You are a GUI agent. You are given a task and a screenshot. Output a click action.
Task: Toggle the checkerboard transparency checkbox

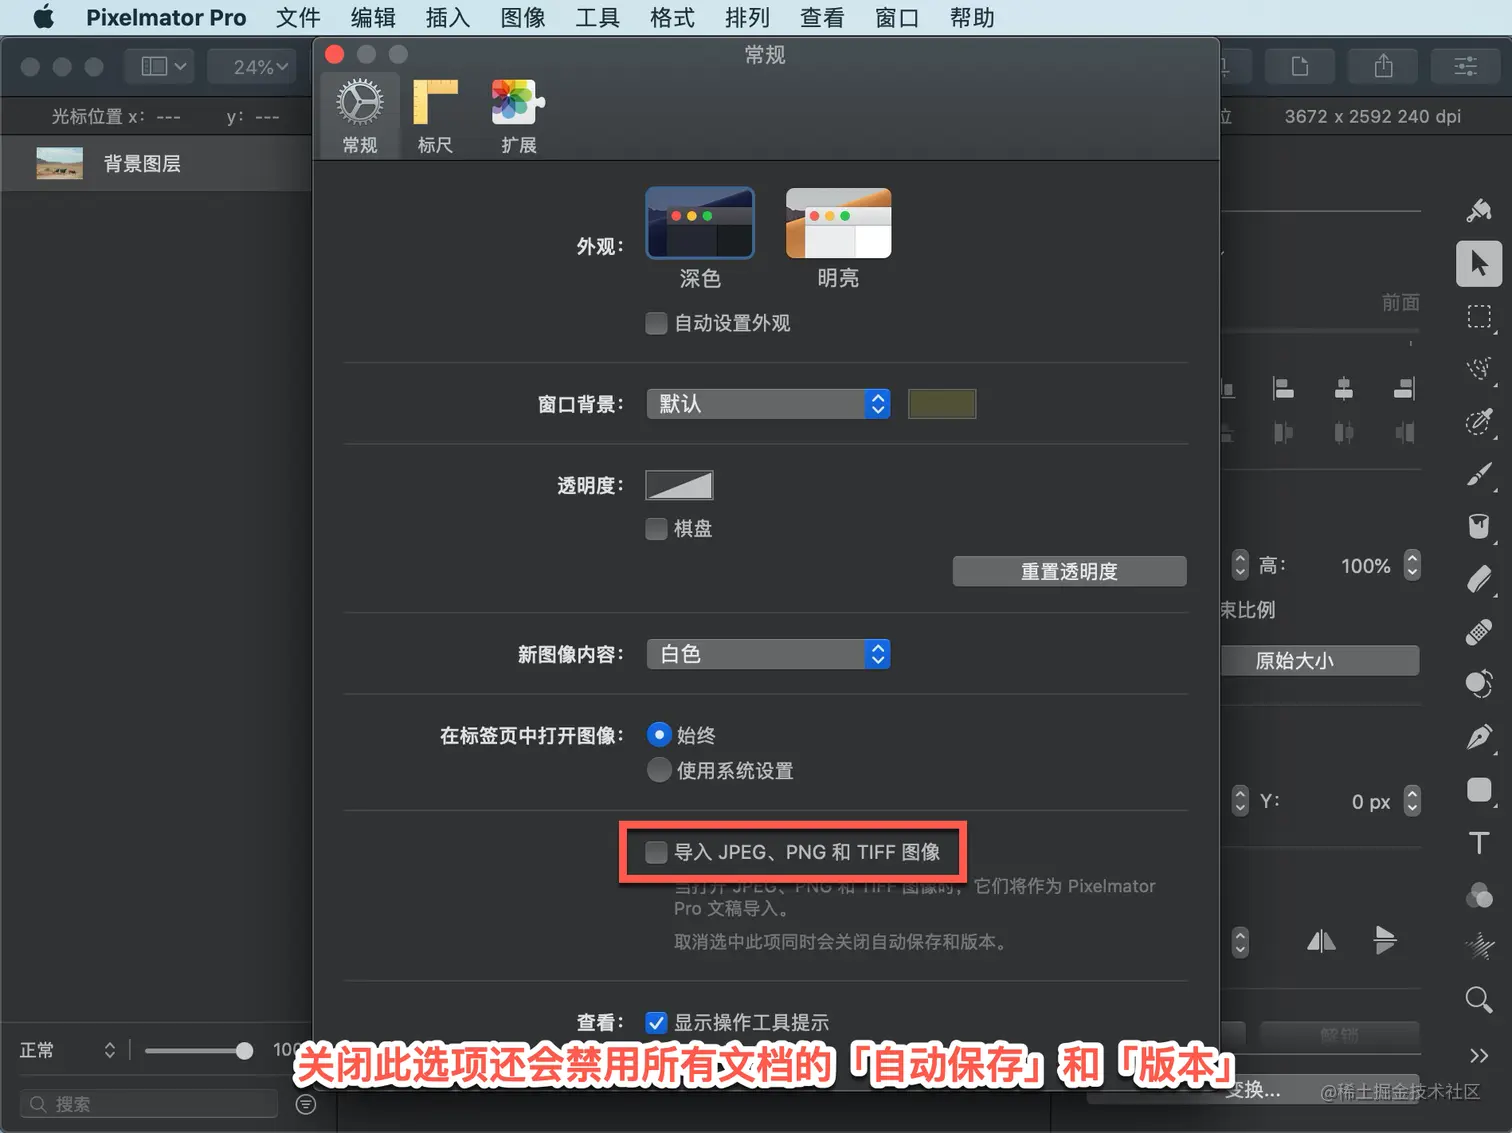(x=656, y=528)
